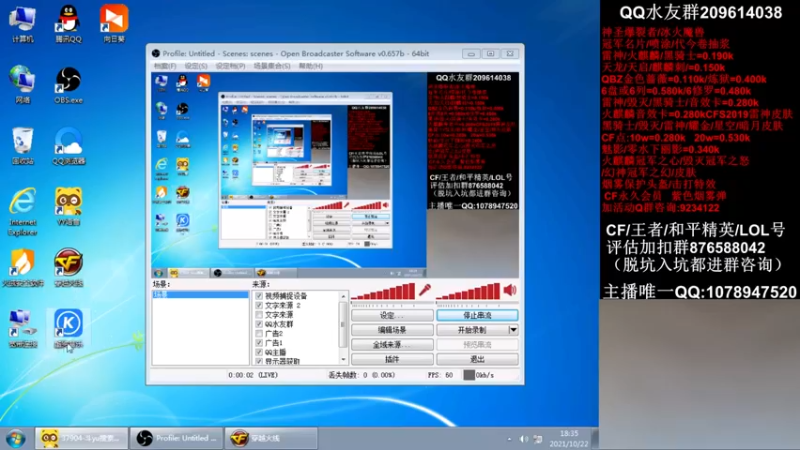Select the 显示器获取 source name
The height and width of the screenshot is (450, 800).
tap(282, 361)
